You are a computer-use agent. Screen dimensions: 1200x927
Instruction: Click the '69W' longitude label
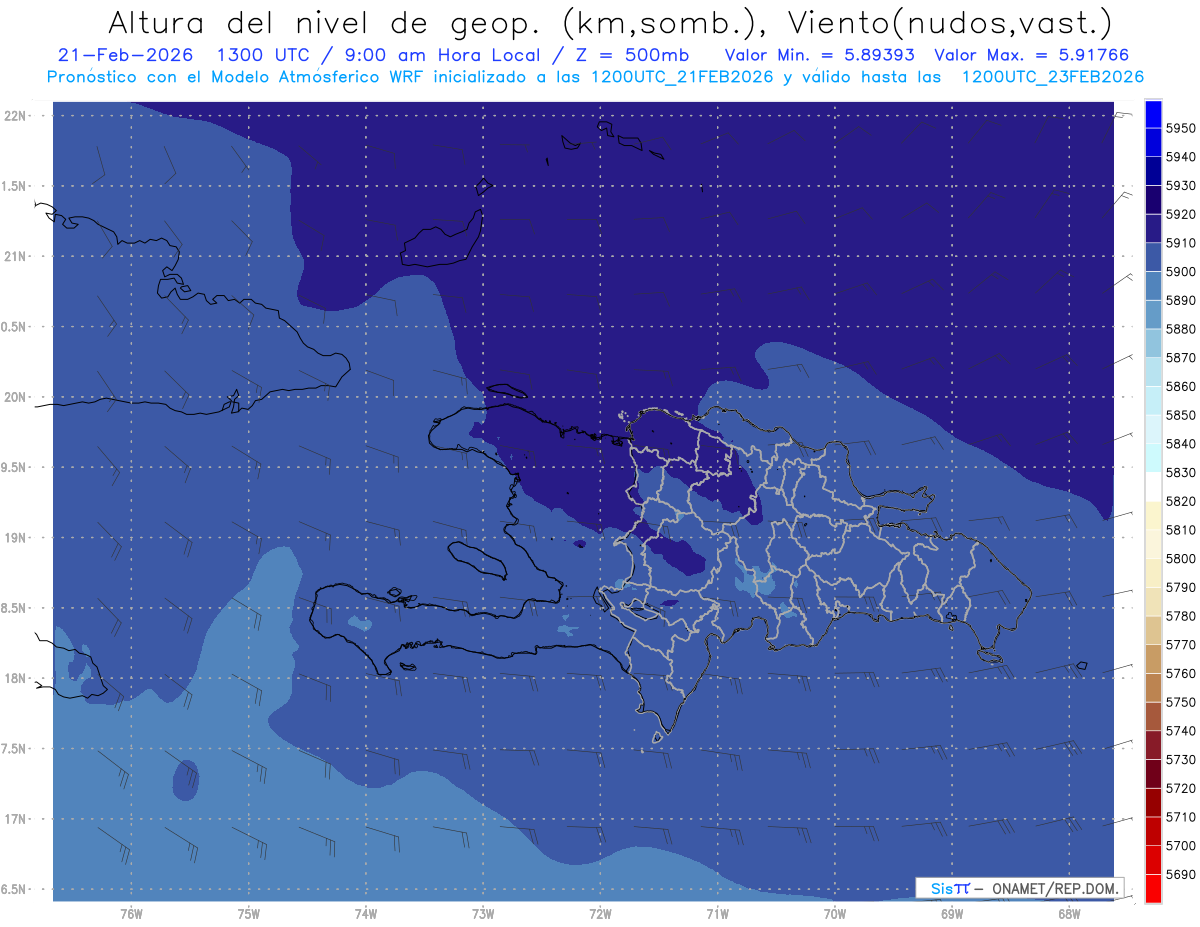[952, 914]
